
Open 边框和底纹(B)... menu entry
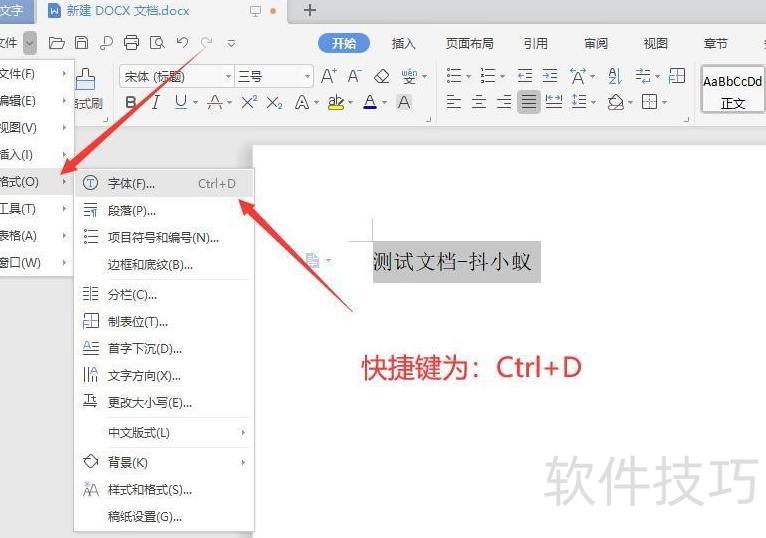[164, 265]
